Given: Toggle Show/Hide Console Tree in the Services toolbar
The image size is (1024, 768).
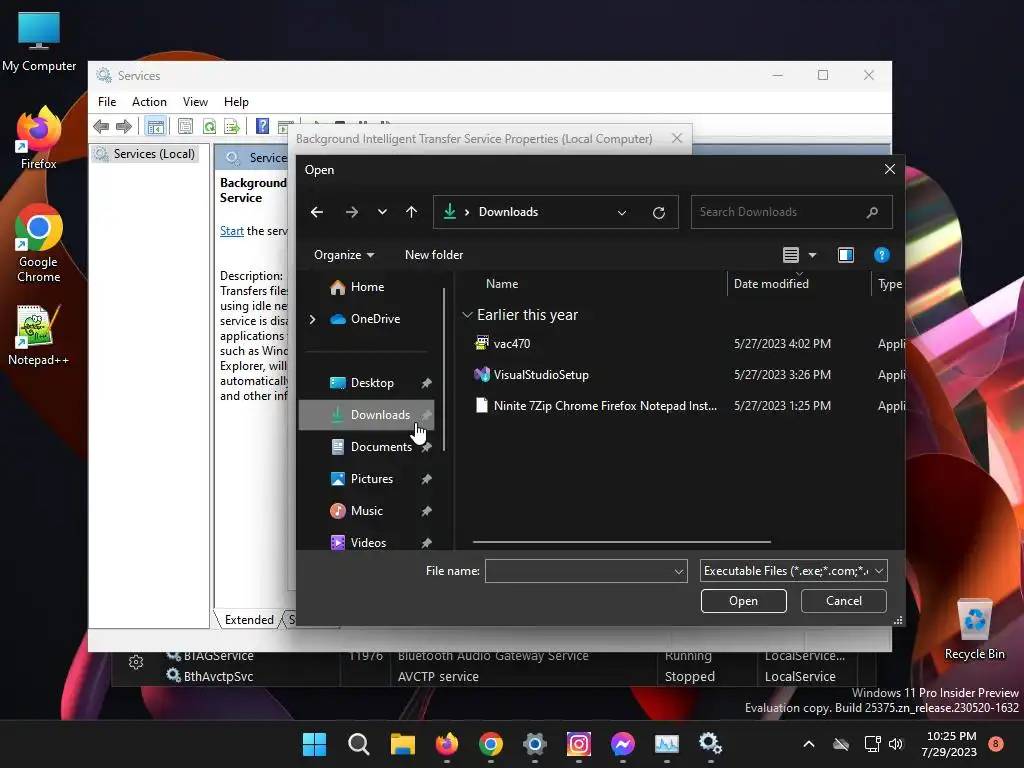Looking at the screenshot, I should pyautogui.click(x=155, y=126).
